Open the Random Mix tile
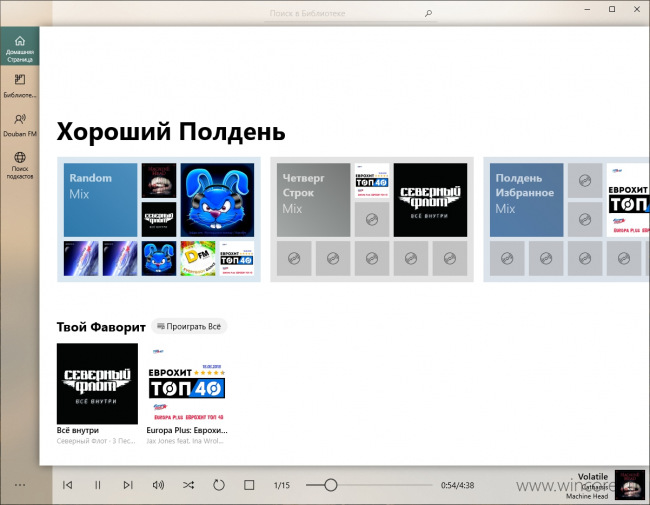Viewport: 650px width, 505px height. 100,200
